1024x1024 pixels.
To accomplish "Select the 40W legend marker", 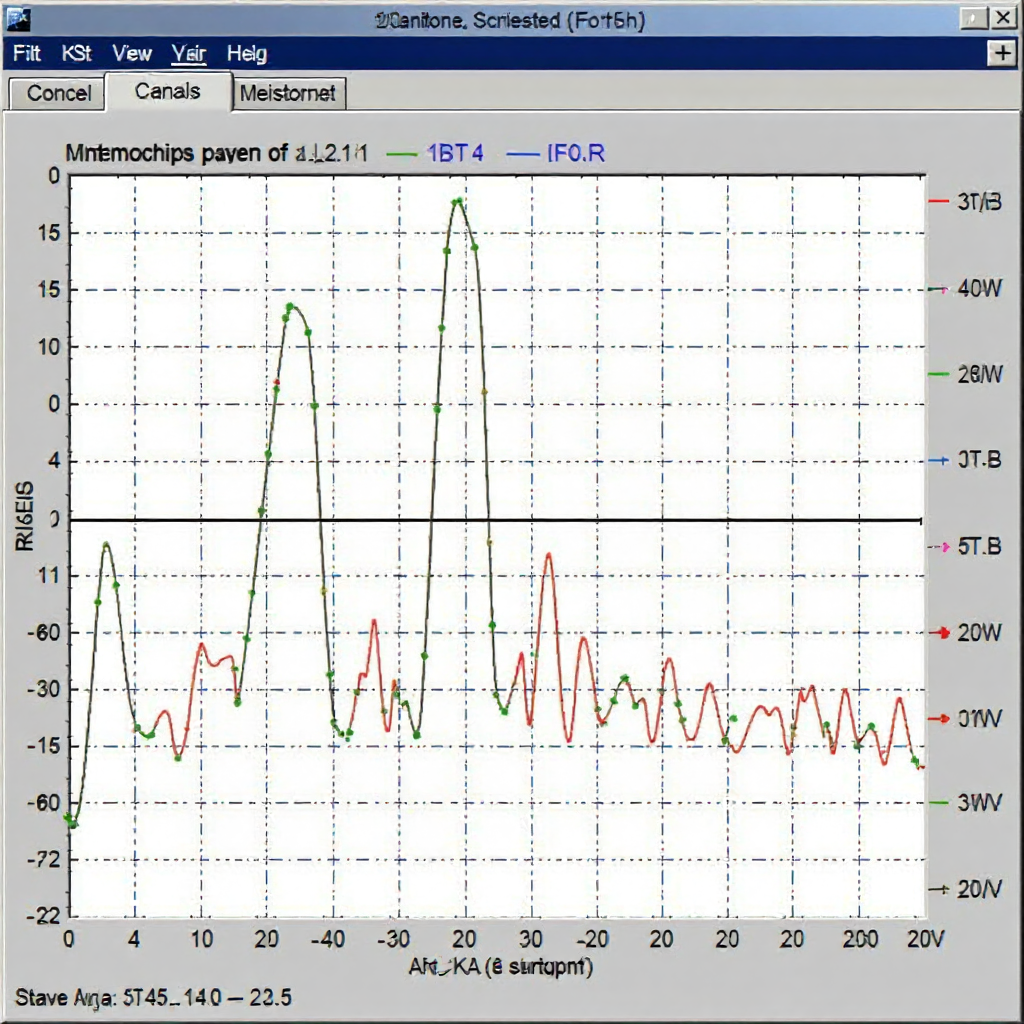I will click(938, 289).
